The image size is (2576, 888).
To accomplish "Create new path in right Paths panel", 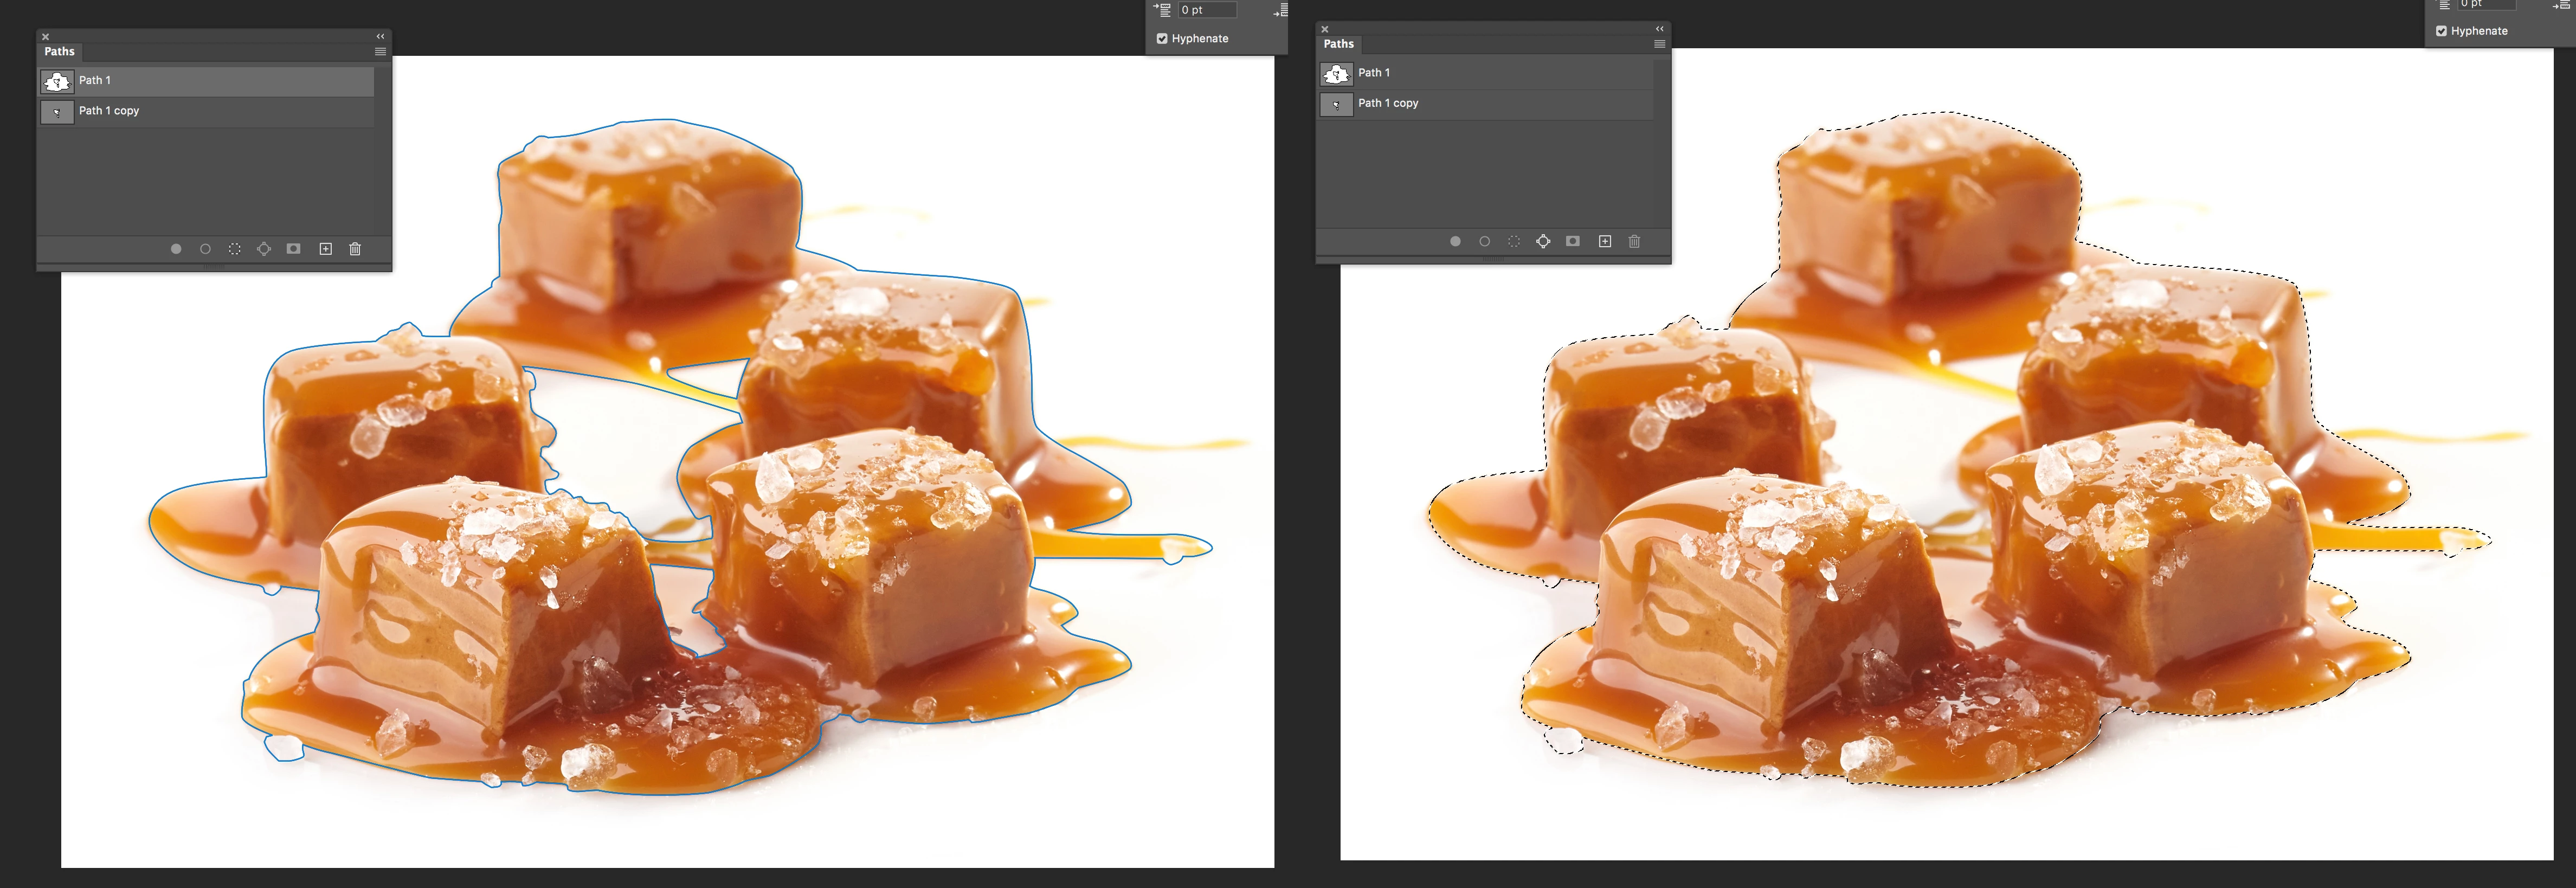I will 1604,241.
